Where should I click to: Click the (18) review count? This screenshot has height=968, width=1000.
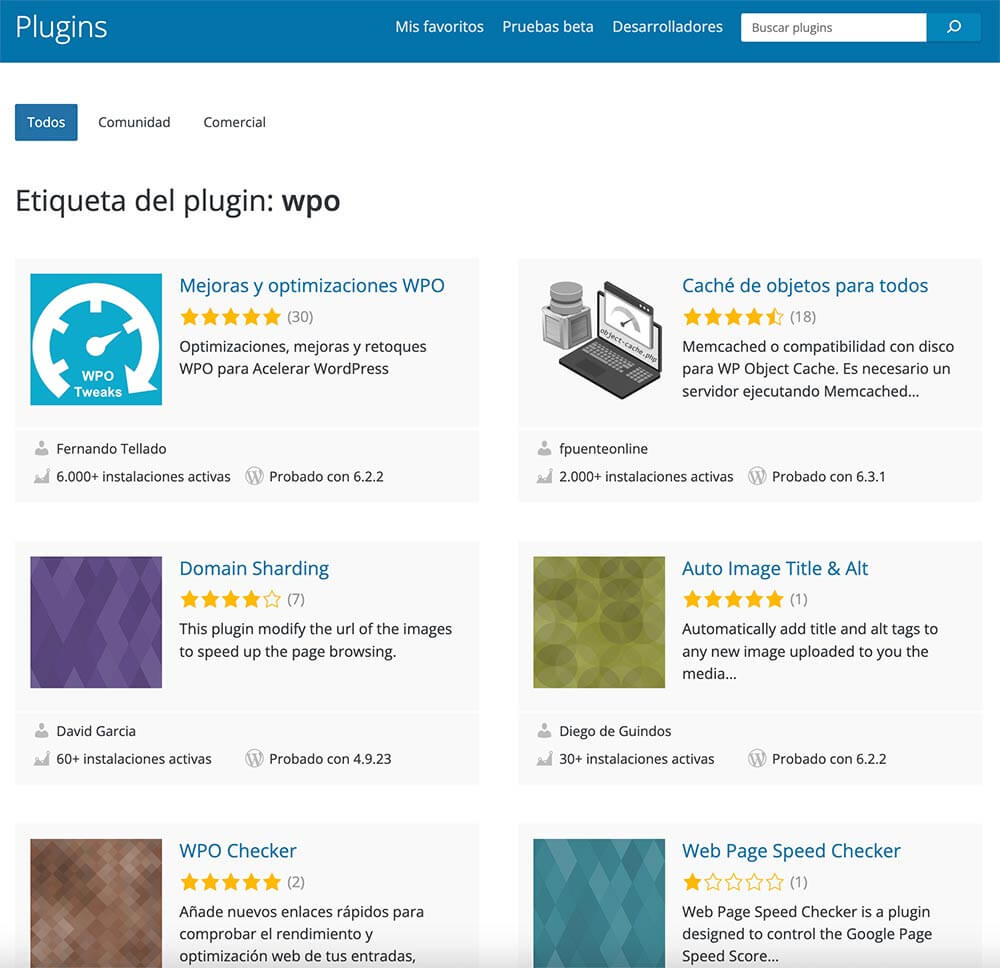coord(803,317)
